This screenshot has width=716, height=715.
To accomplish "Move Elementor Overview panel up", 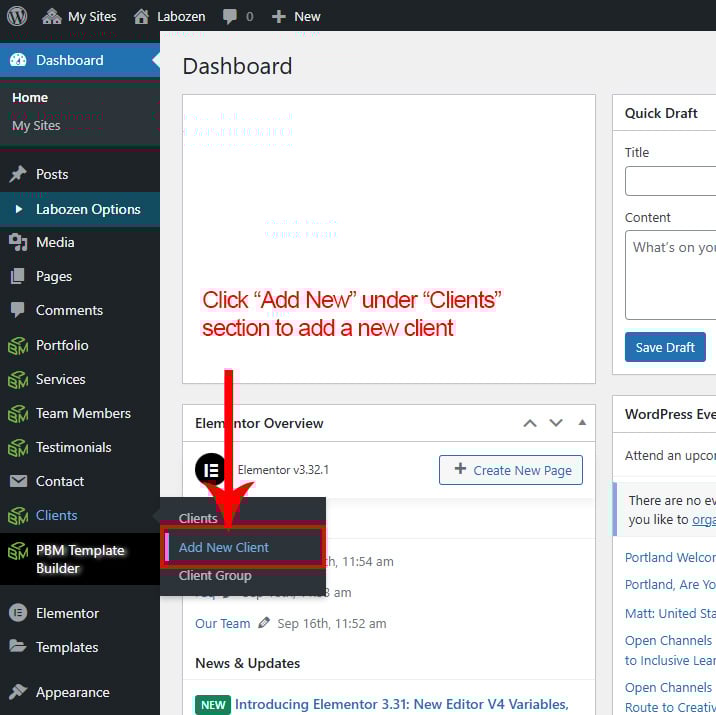I will [x=530, y=423].
